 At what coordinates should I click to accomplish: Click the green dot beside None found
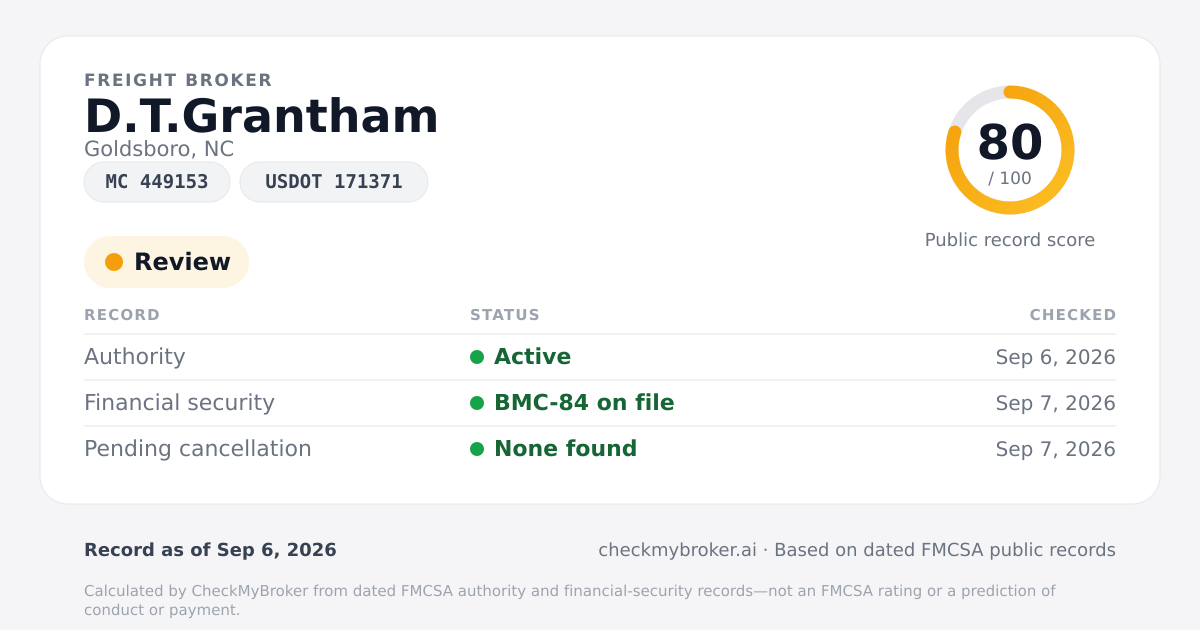tap(477, 449)
